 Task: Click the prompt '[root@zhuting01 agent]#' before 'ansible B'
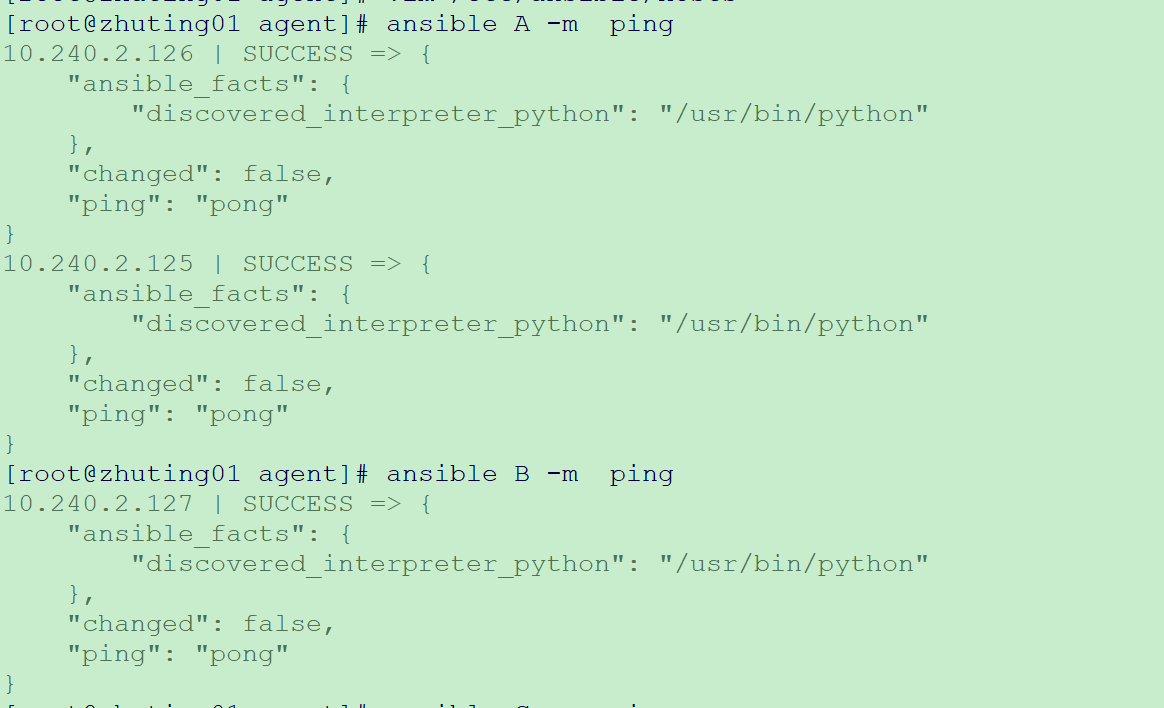pos(186,474)
